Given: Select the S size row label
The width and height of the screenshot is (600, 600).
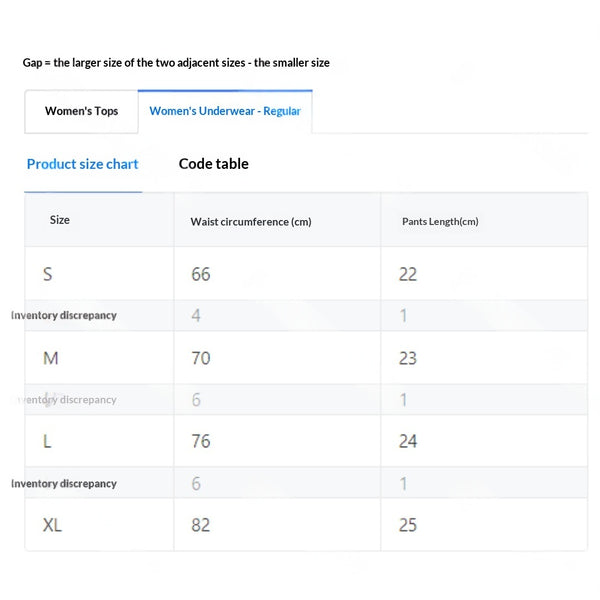Looking at the screenshot, I should (x=47, y=274).
